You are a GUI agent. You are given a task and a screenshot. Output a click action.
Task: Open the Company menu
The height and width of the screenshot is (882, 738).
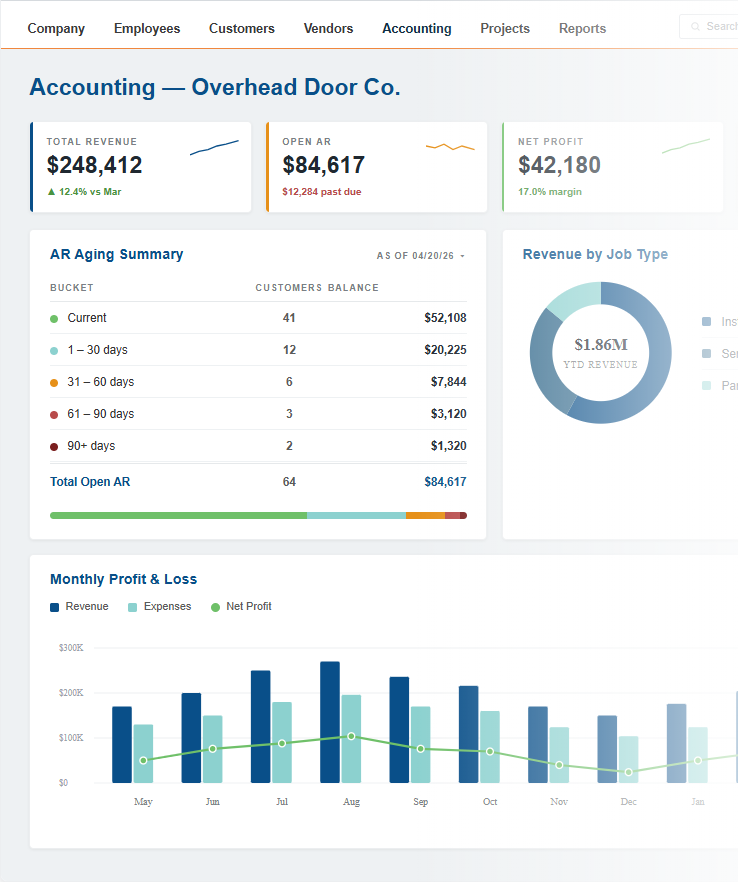pos(56,28)
